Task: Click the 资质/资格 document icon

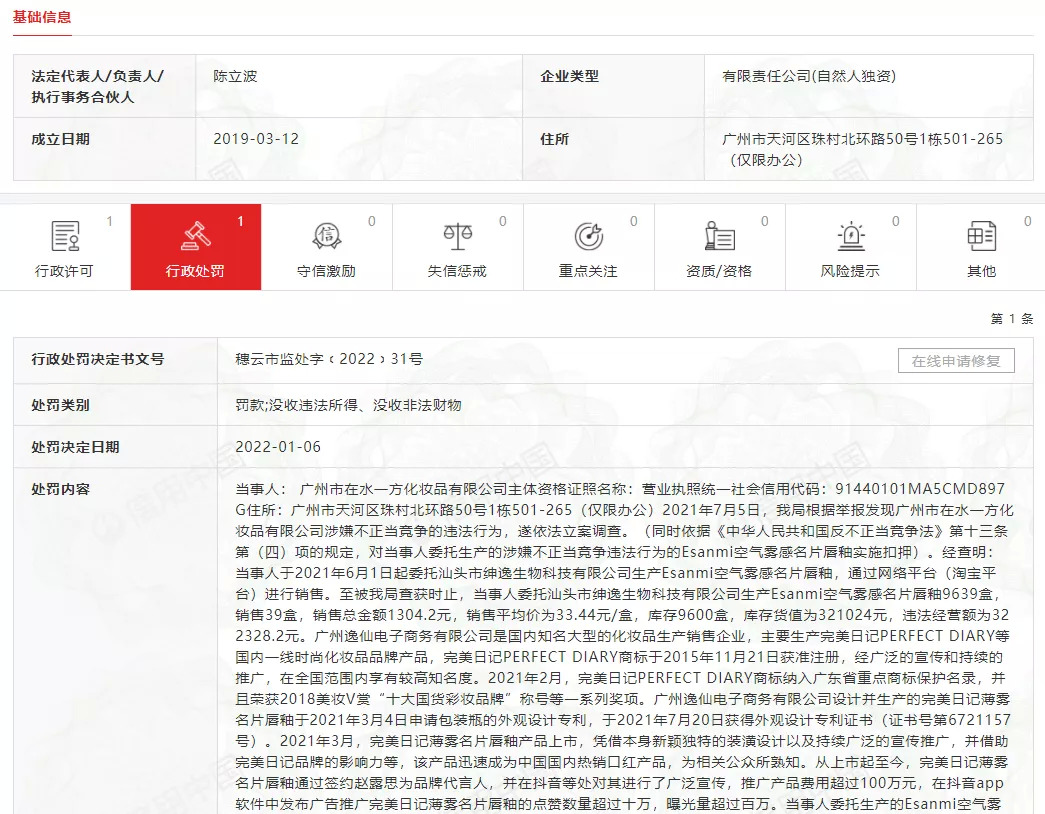Action: tap(720, 237)
